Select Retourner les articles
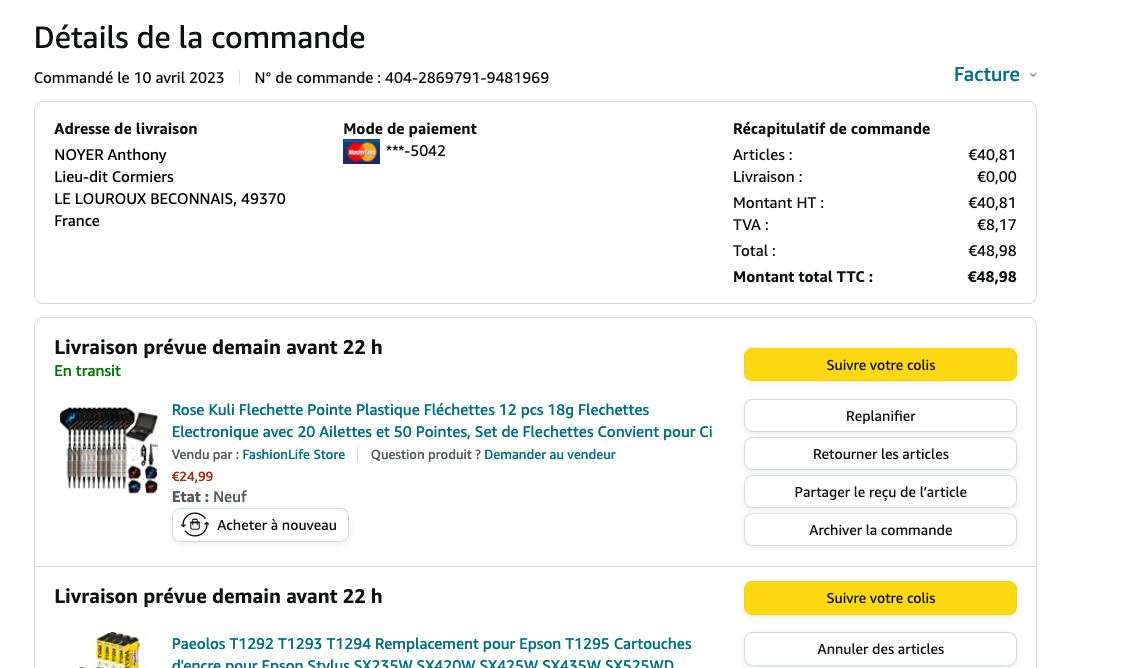The height and width of the screenshot is (668, 1130). point(880,454)
